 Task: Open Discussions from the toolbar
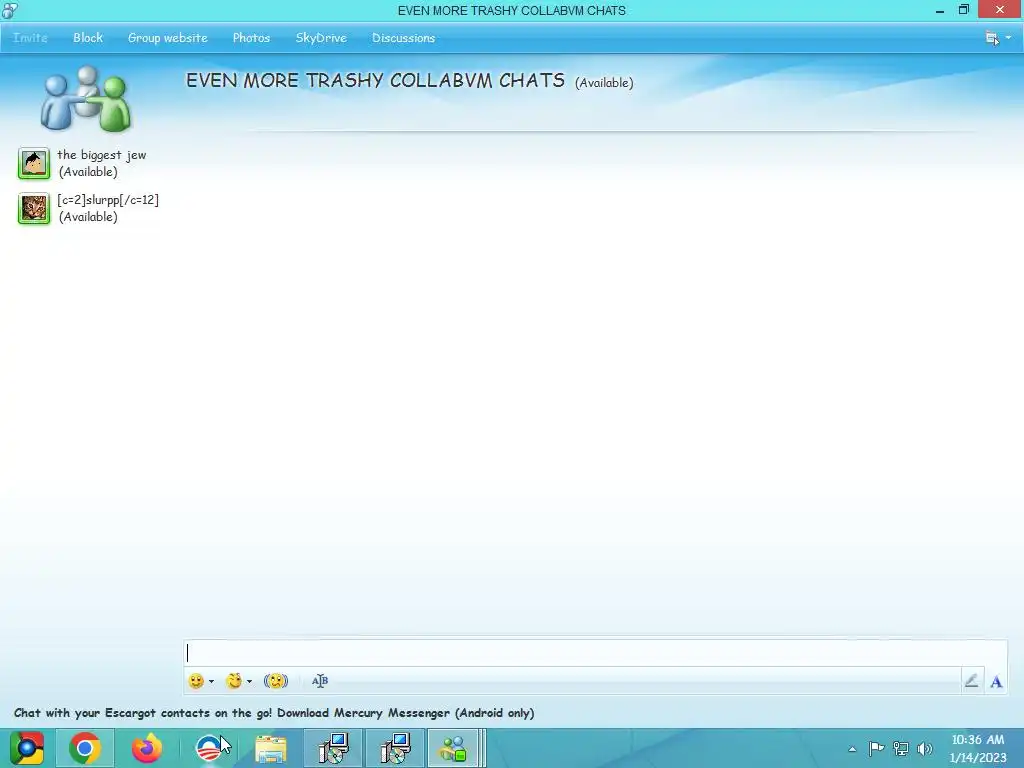[404, 38]
